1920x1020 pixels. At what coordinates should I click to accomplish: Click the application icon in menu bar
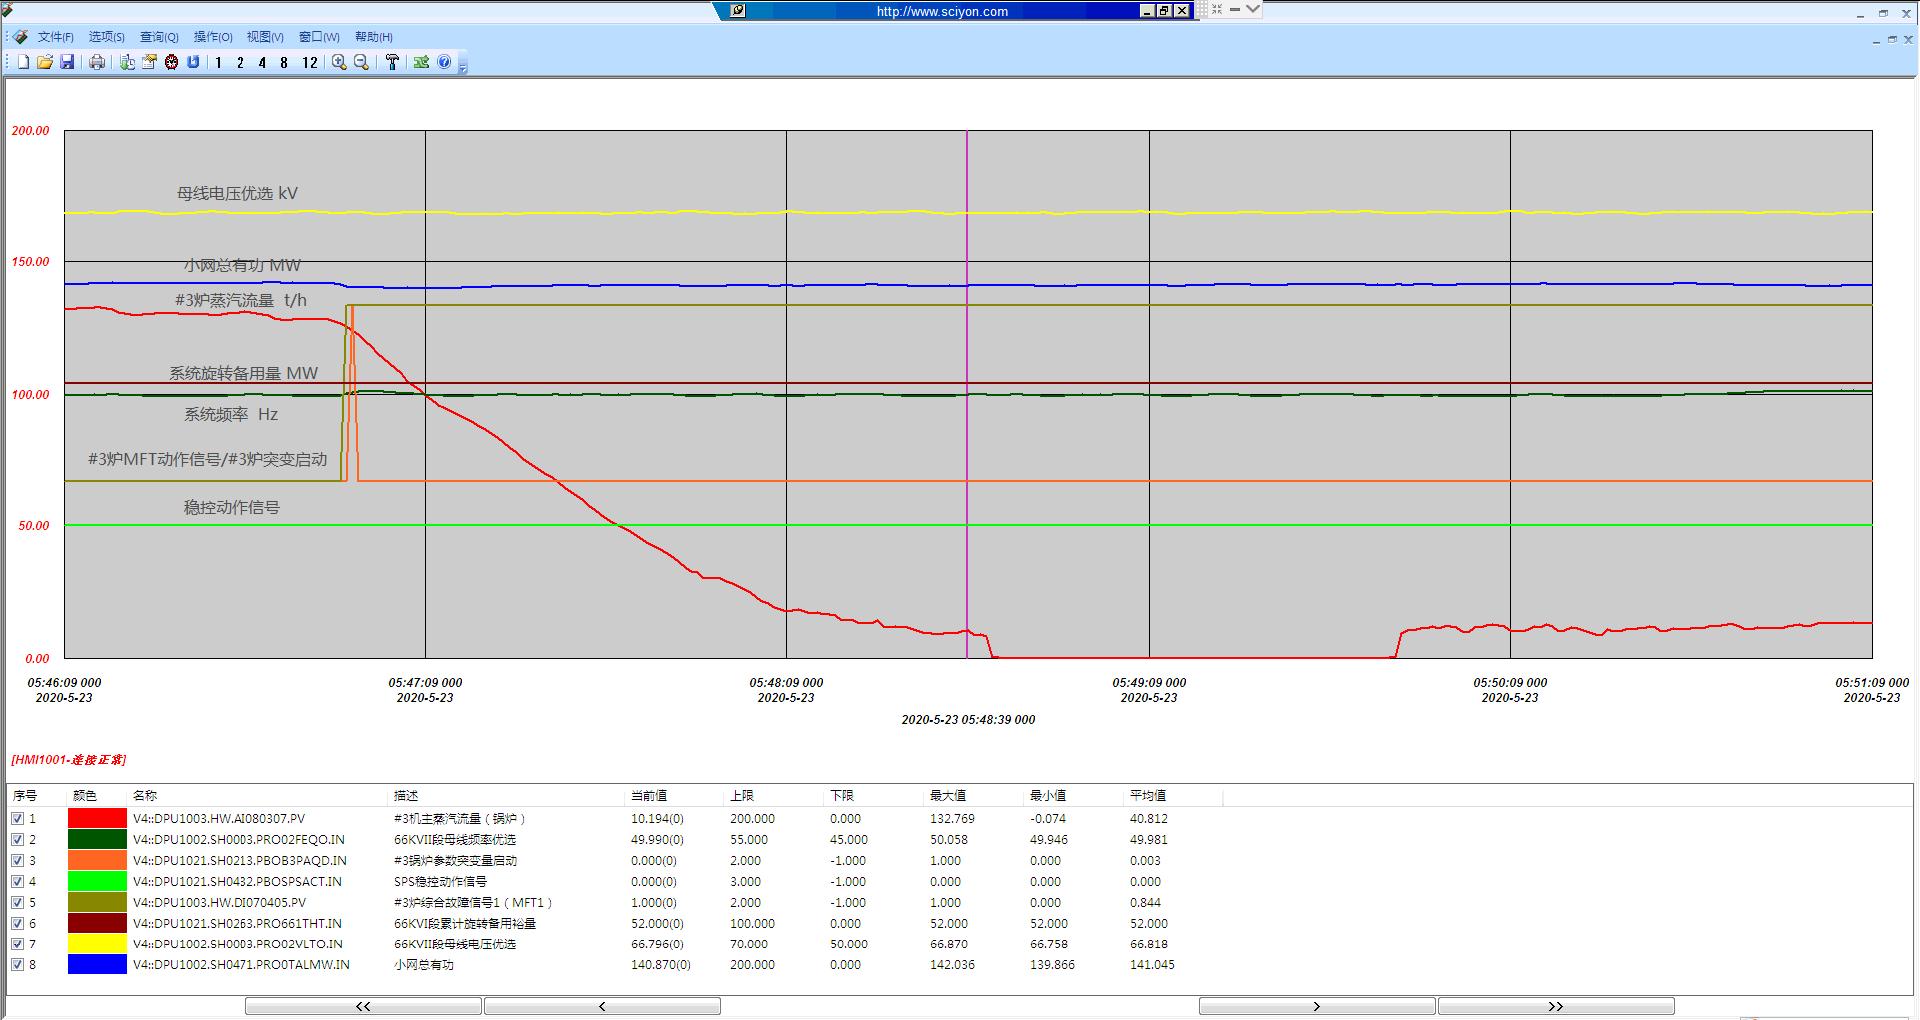coord(20,37)
